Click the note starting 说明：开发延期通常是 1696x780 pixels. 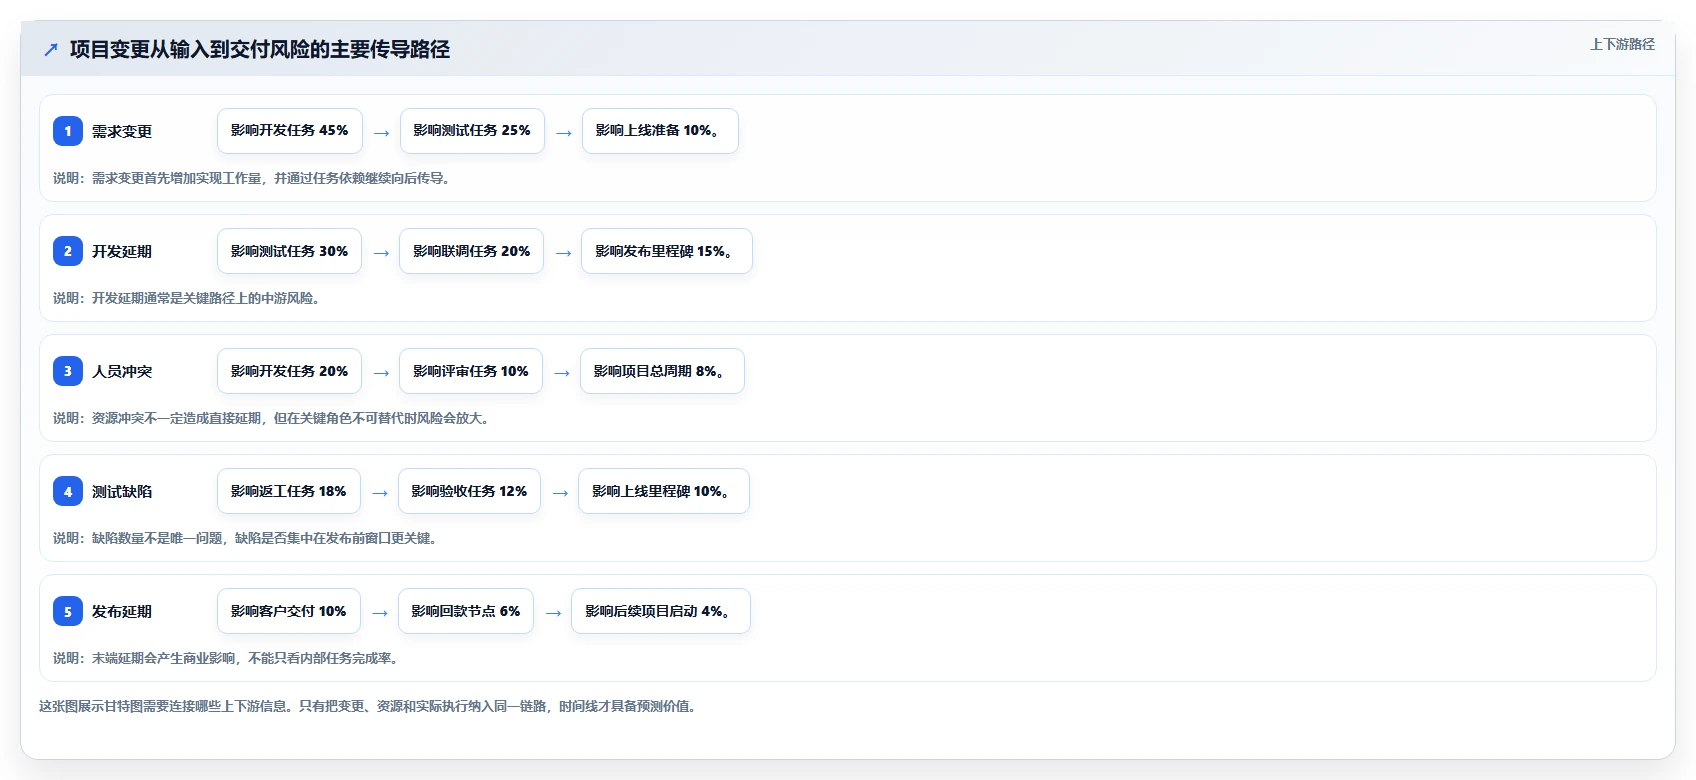click(189, 298)
